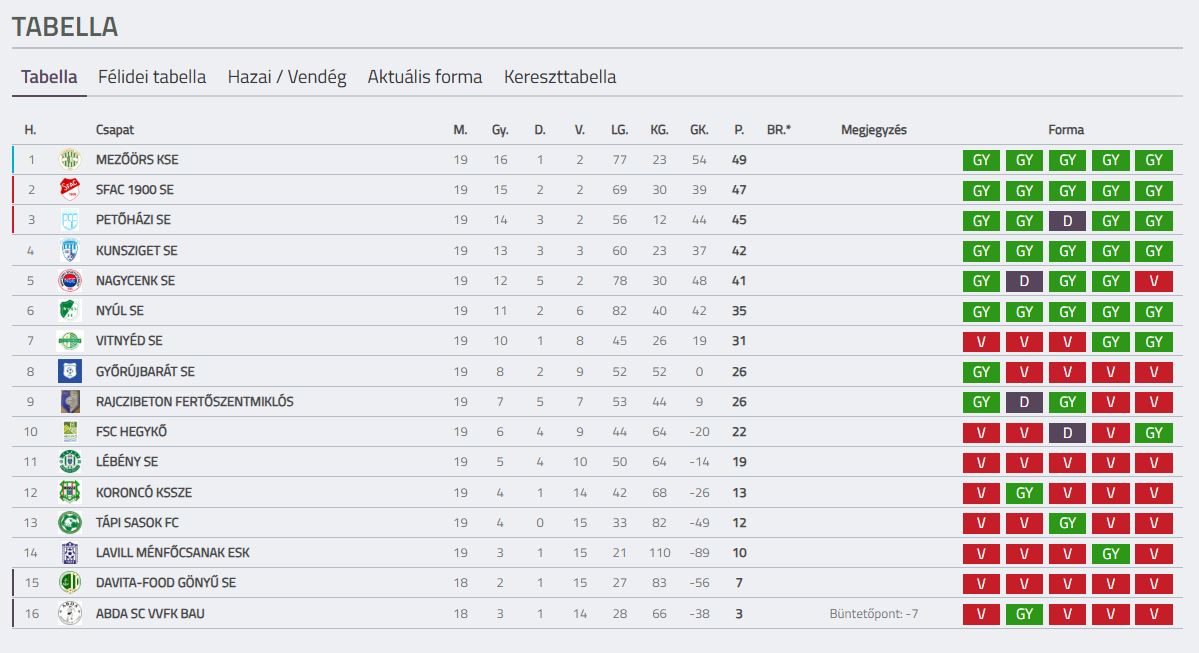The height and width of the screenshot is (653, 1199).
Task: Select the Nagycenk SE round crest
Action: [70, 281]
